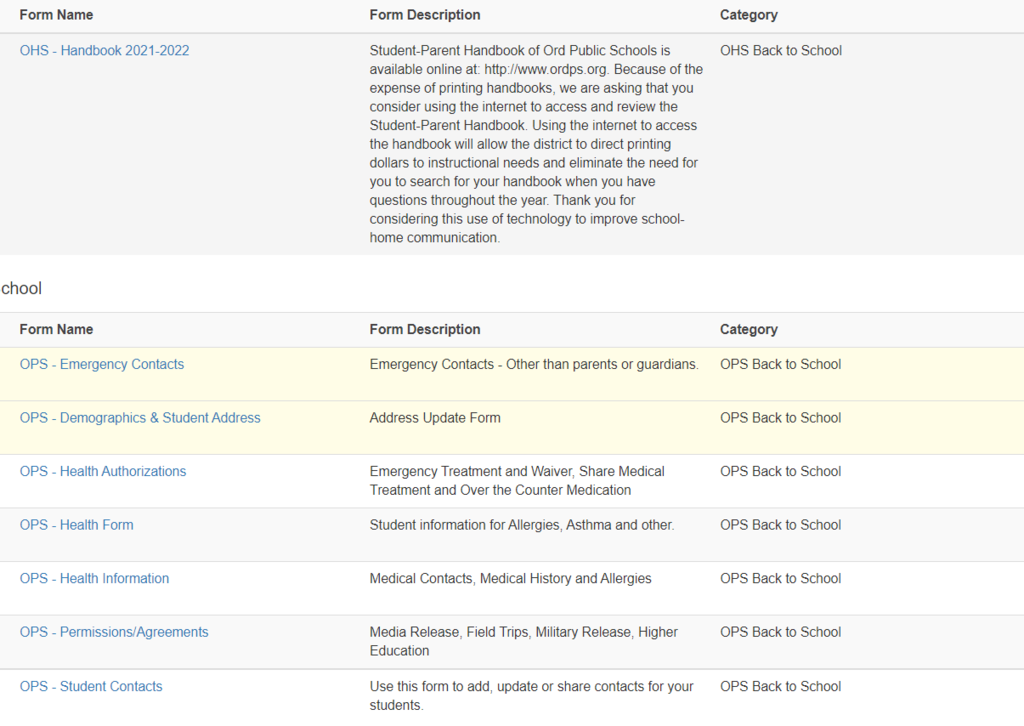This screenshot has width=1024, height=726.
Task: Click category cell in Emergency Contacts row
Action: tap(780, 364)
